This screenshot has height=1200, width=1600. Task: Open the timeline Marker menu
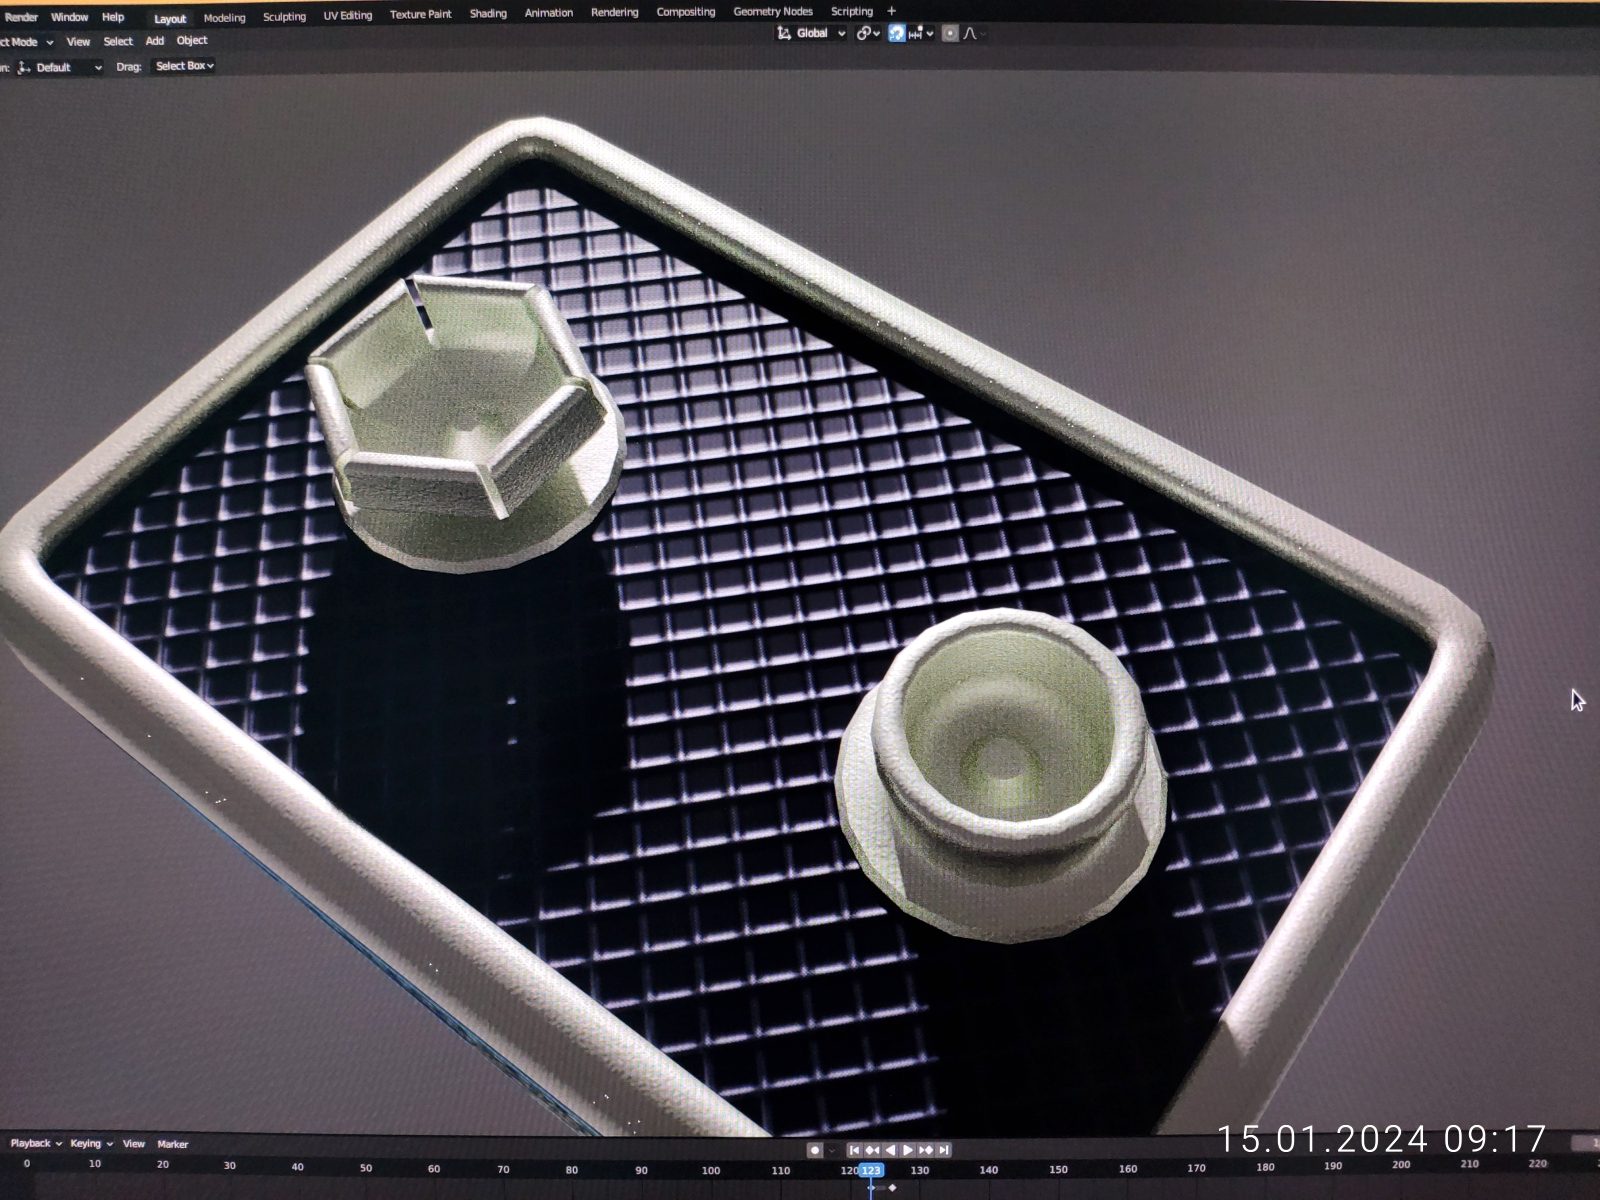(x=173, y=1144)
